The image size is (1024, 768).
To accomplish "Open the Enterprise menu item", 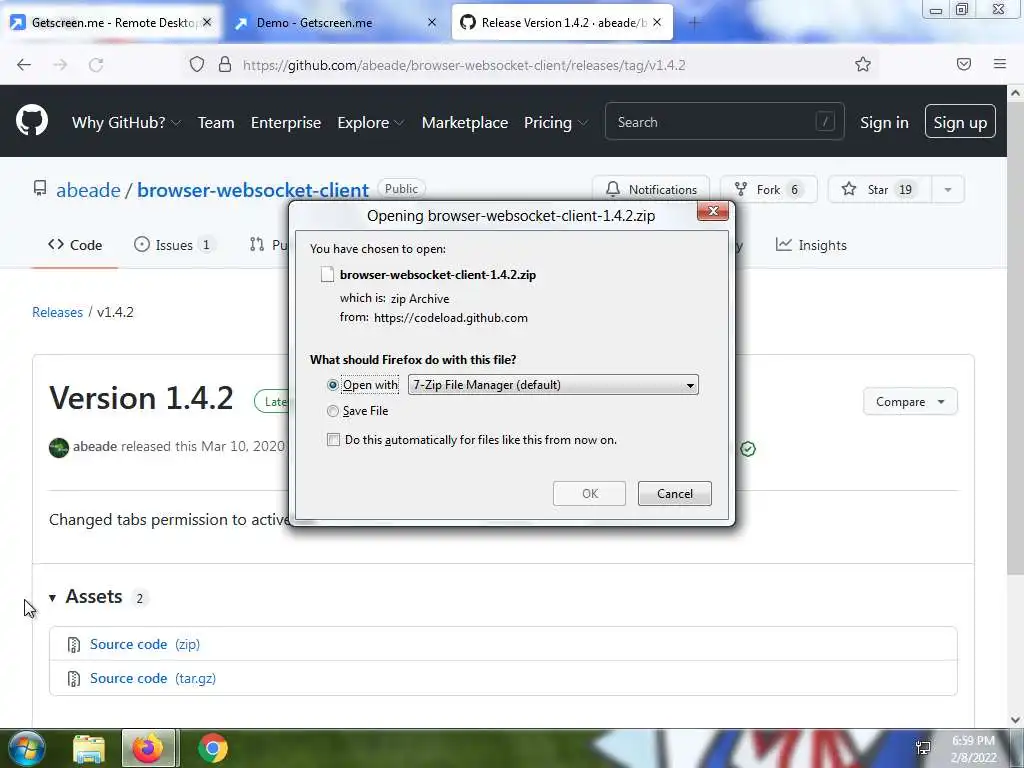I will coord(285,123).
